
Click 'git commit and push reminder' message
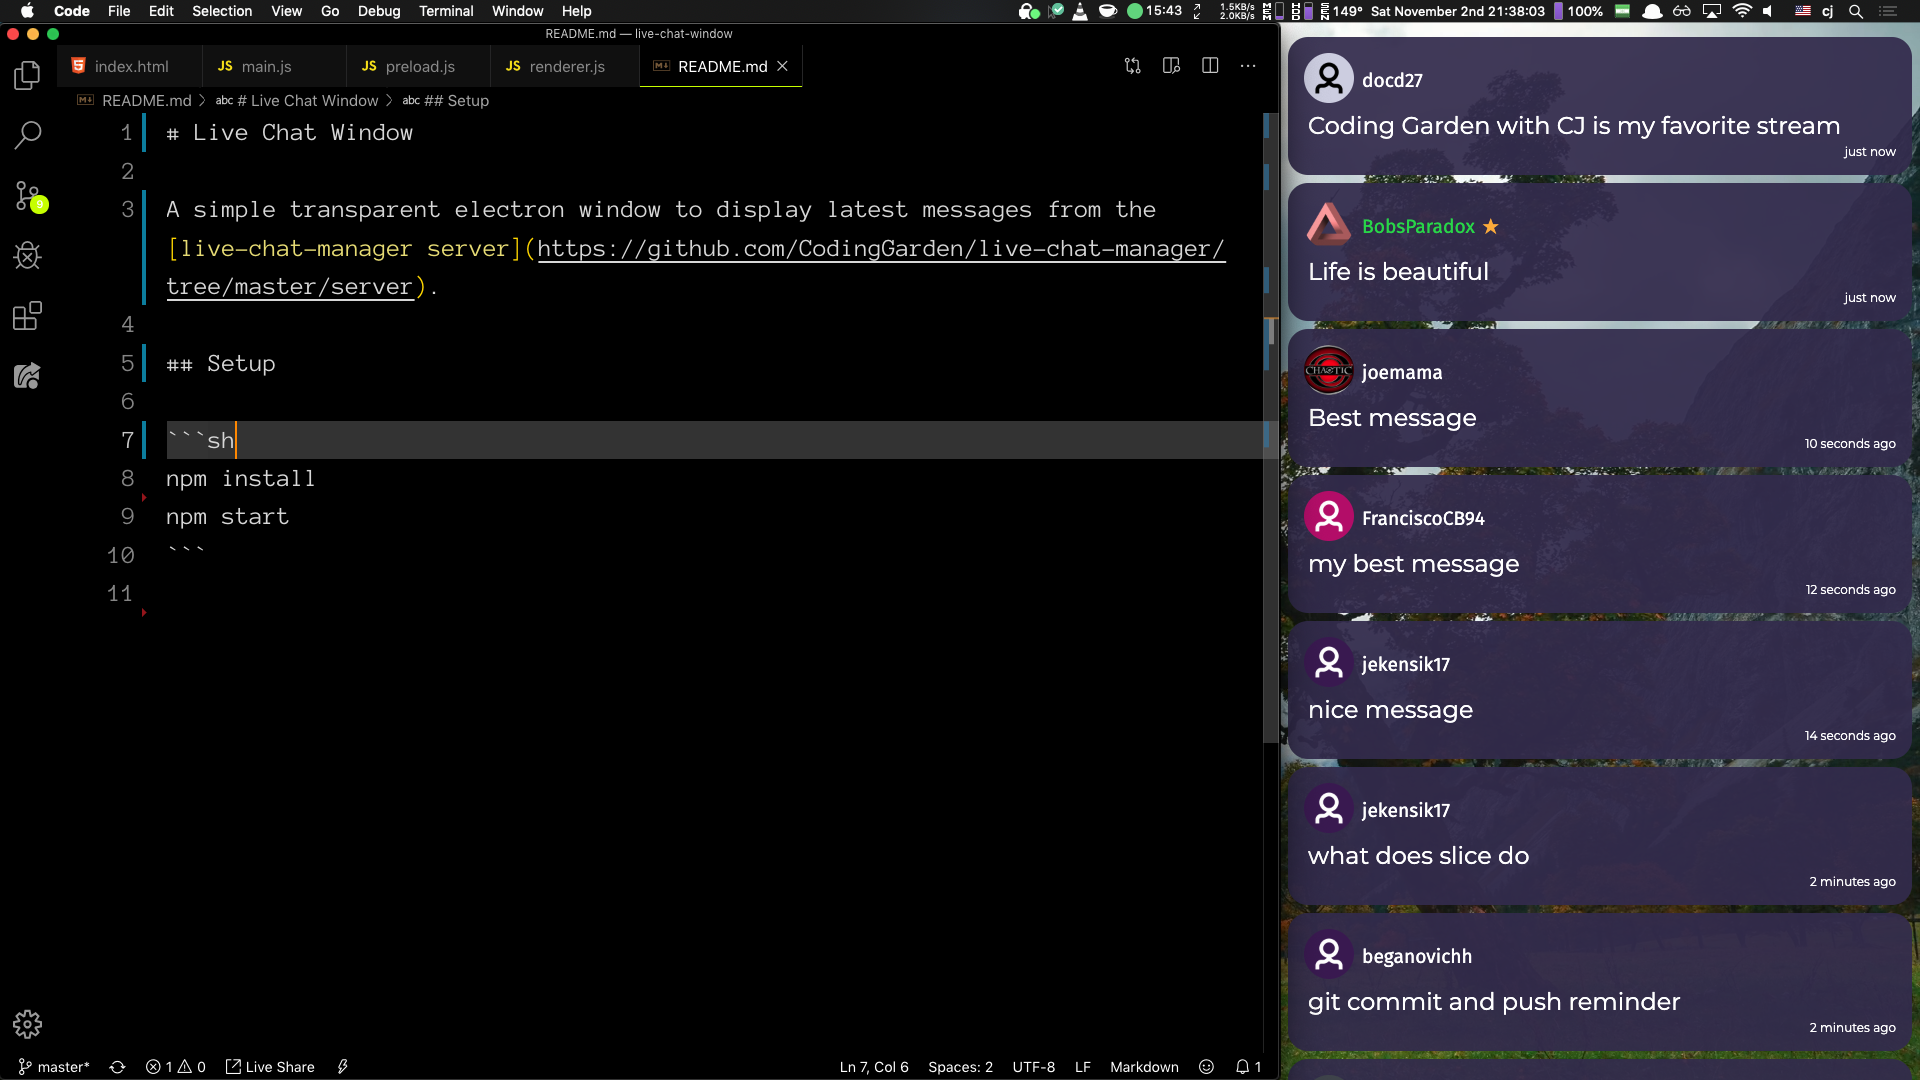(x=1494, y=1002)
